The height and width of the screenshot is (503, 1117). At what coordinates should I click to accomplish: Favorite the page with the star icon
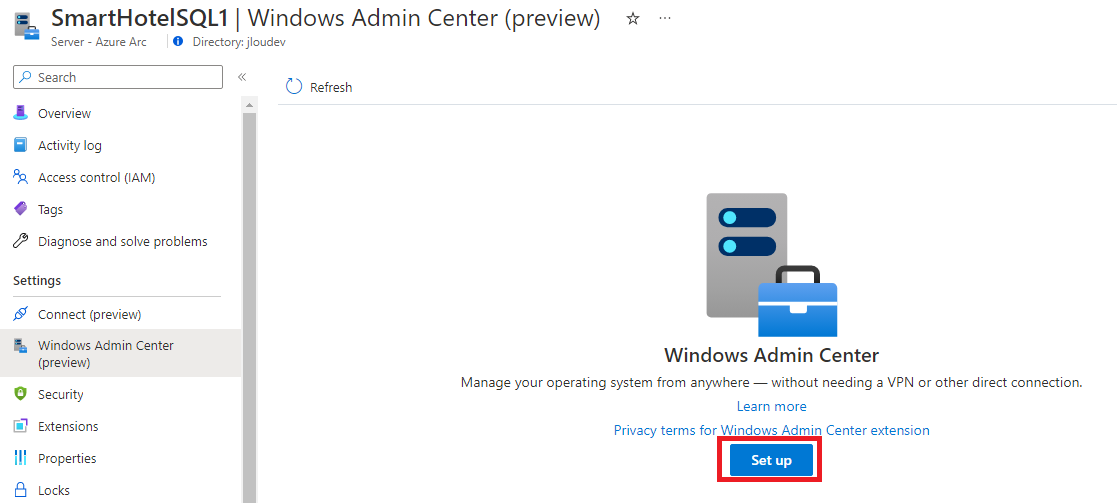click(x=632, y=19)
